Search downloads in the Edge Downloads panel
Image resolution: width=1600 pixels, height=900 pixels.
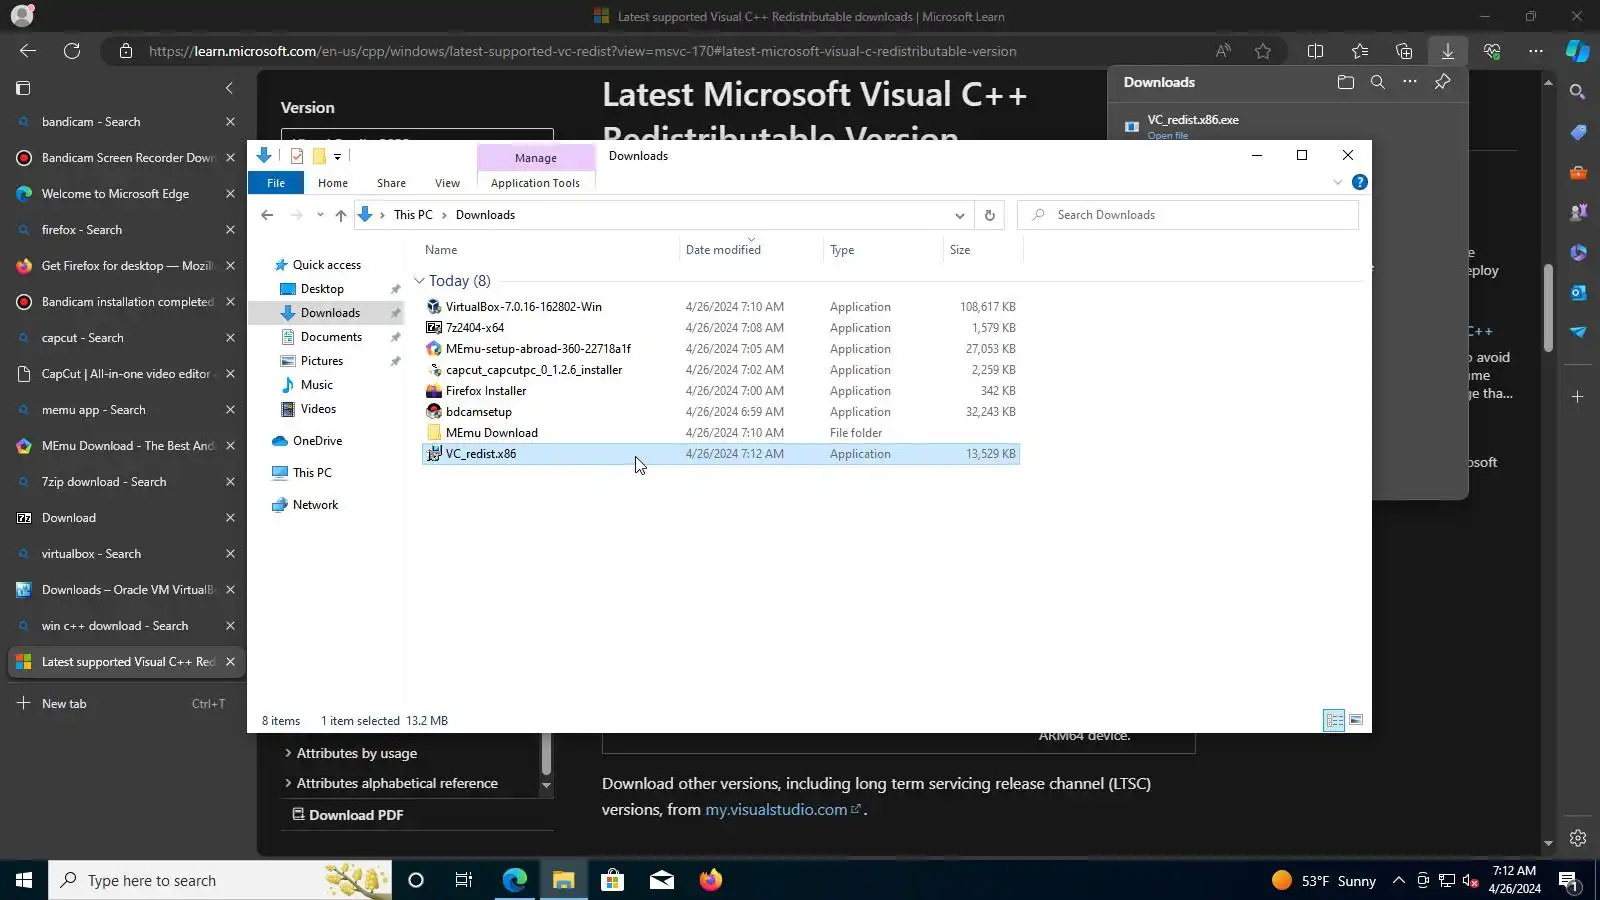pos(1378,82)
